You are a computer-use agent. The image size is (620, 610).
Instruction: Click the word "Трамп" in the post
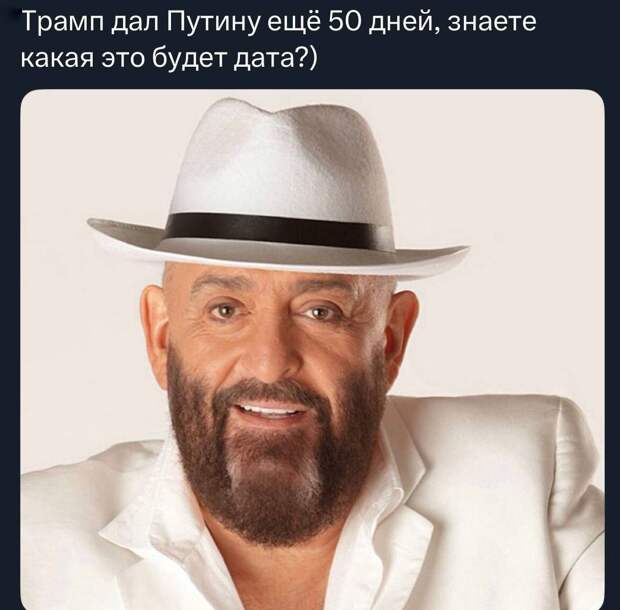tap(63, 23)
